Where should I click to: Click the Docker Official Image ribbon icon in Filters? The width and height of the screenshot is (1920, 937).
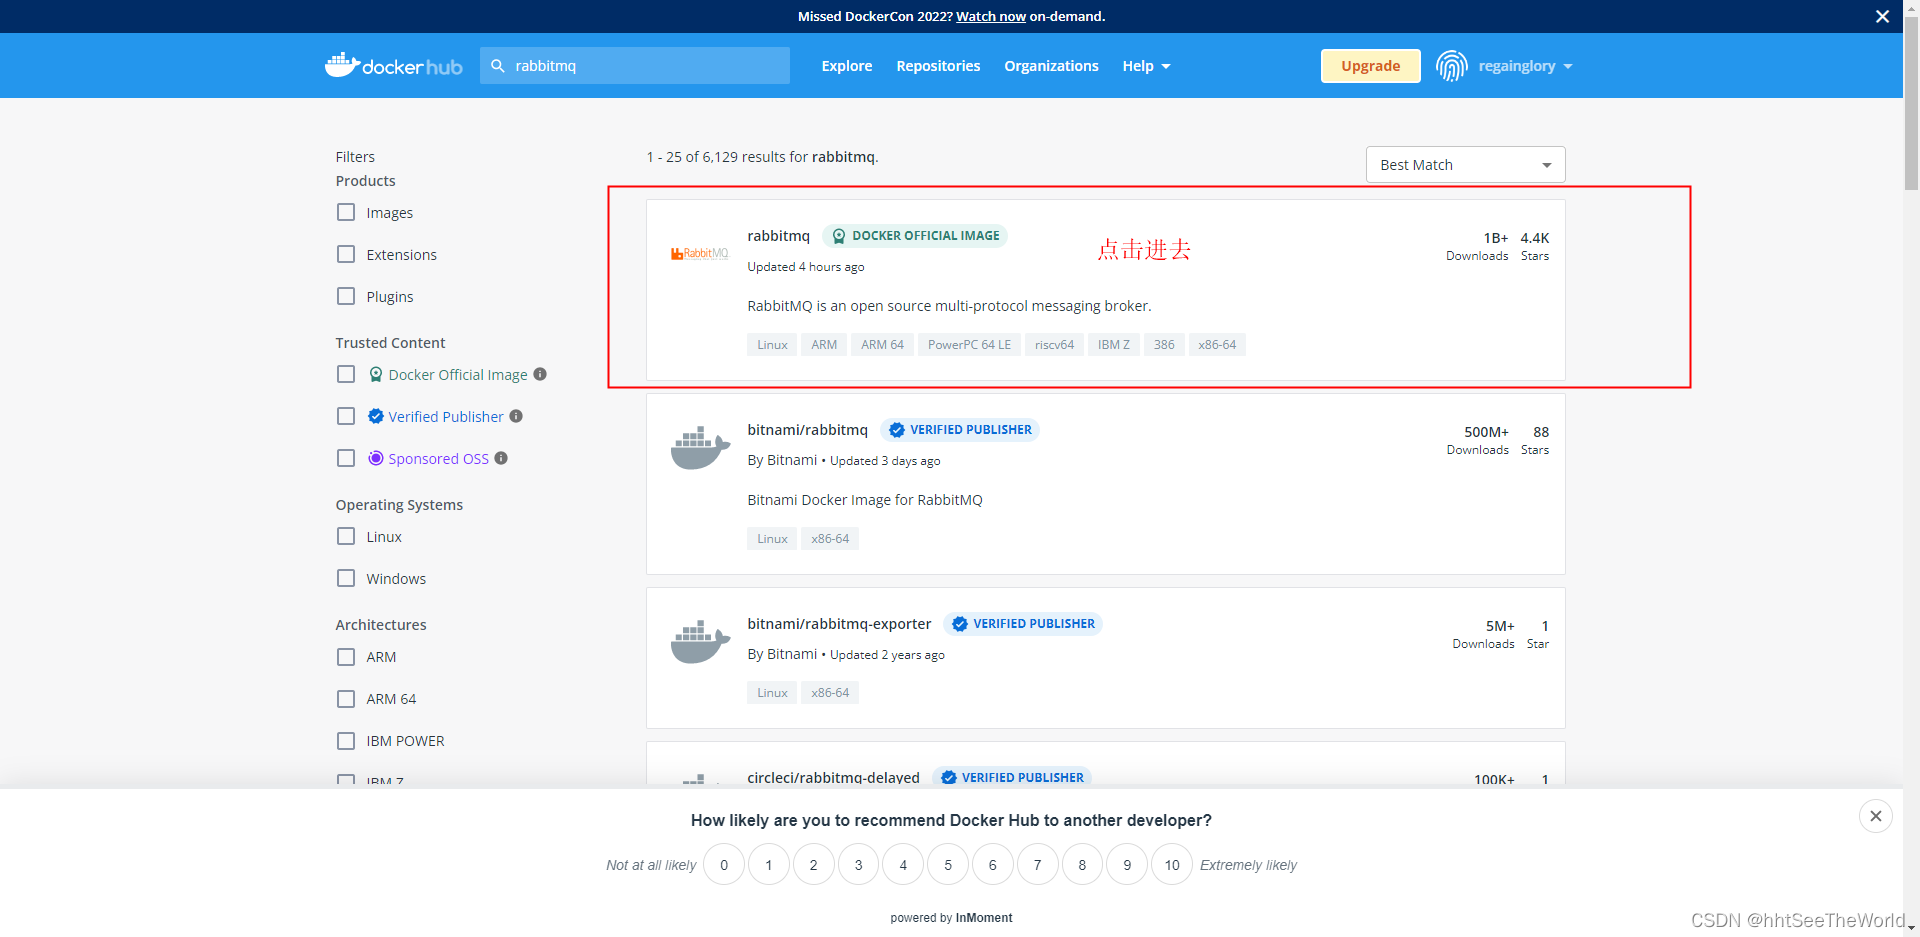click(x=376, y=374)
